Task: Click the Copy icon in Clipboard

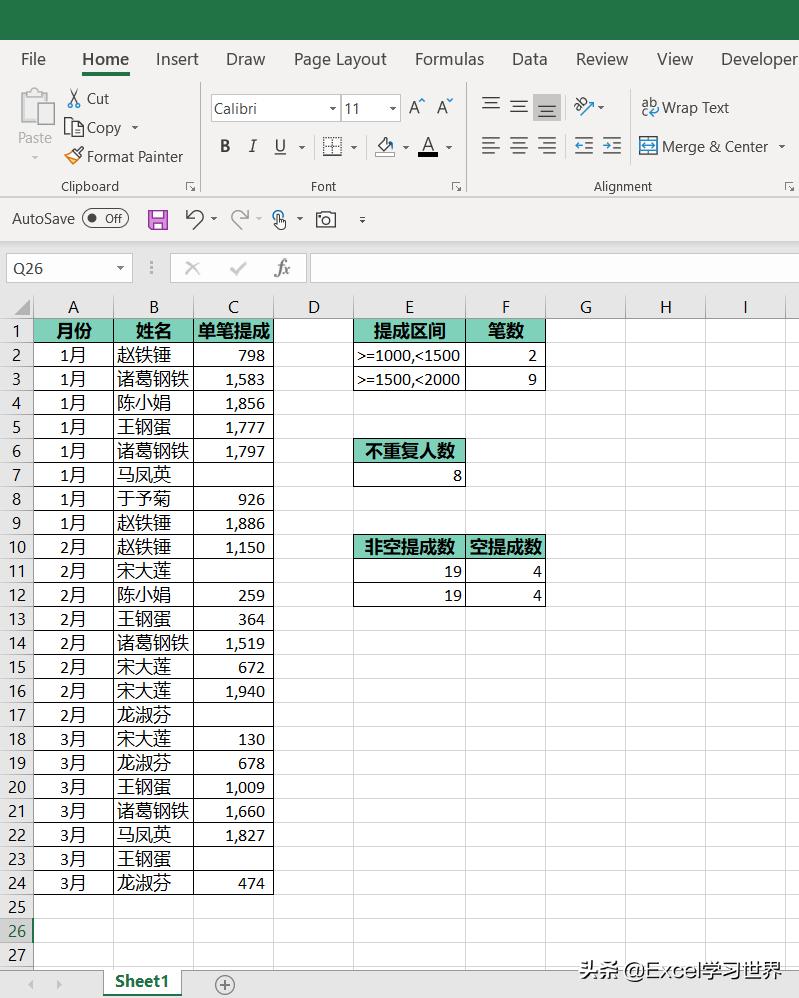Action: click(74, 127)
